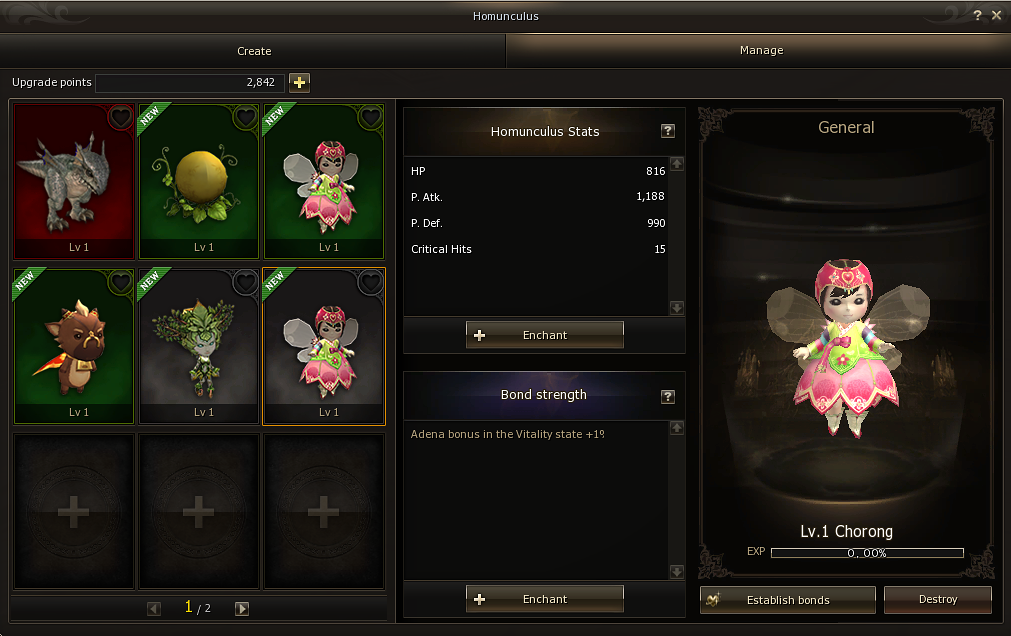Viewport: 1011px width, 636px height.
Task: Click the Homunculus Stats list down arrow
Action: [676, 308]
